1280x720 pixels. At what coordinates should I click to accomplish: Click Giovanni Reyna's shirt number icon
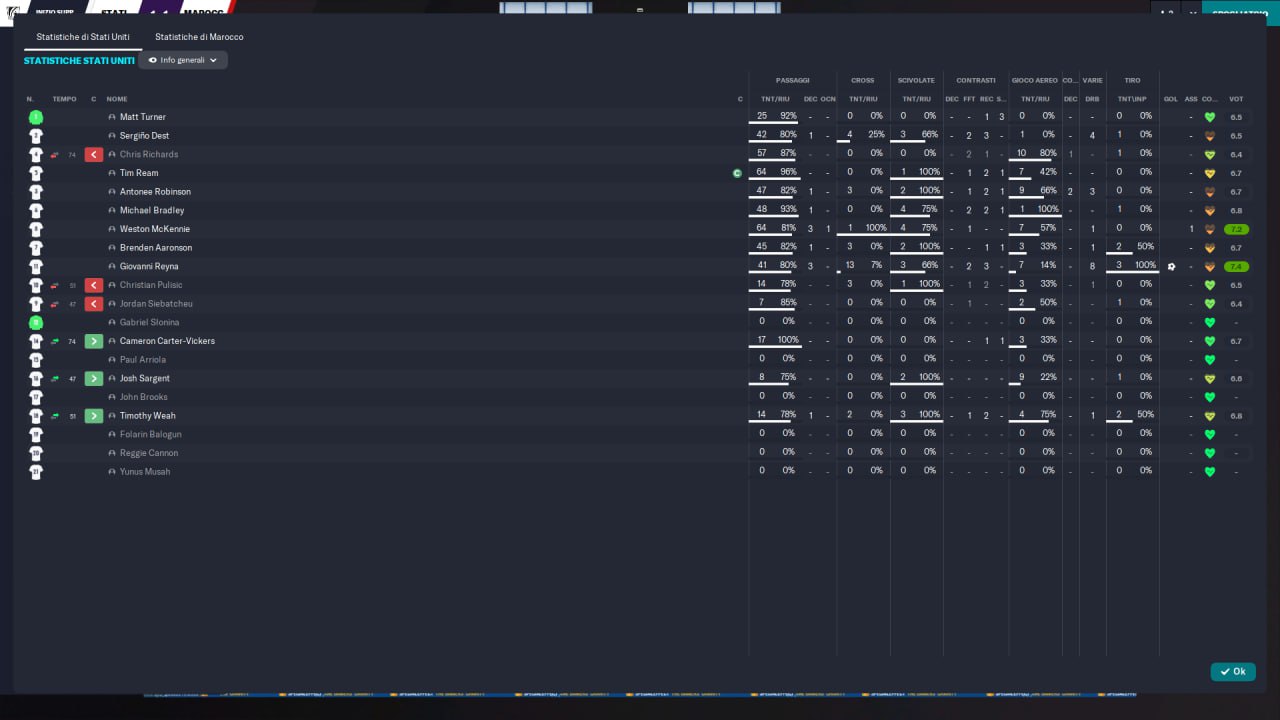coord(36,267)
